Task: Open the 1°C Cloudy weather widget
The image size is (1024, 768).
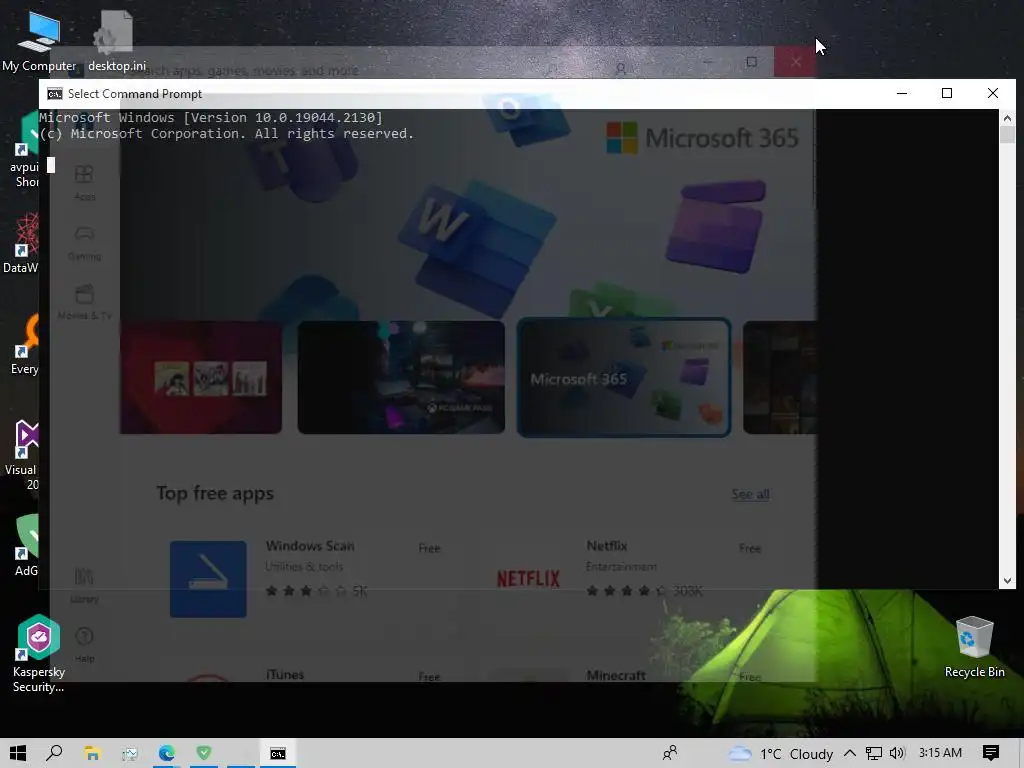Action: click(780, 753)
